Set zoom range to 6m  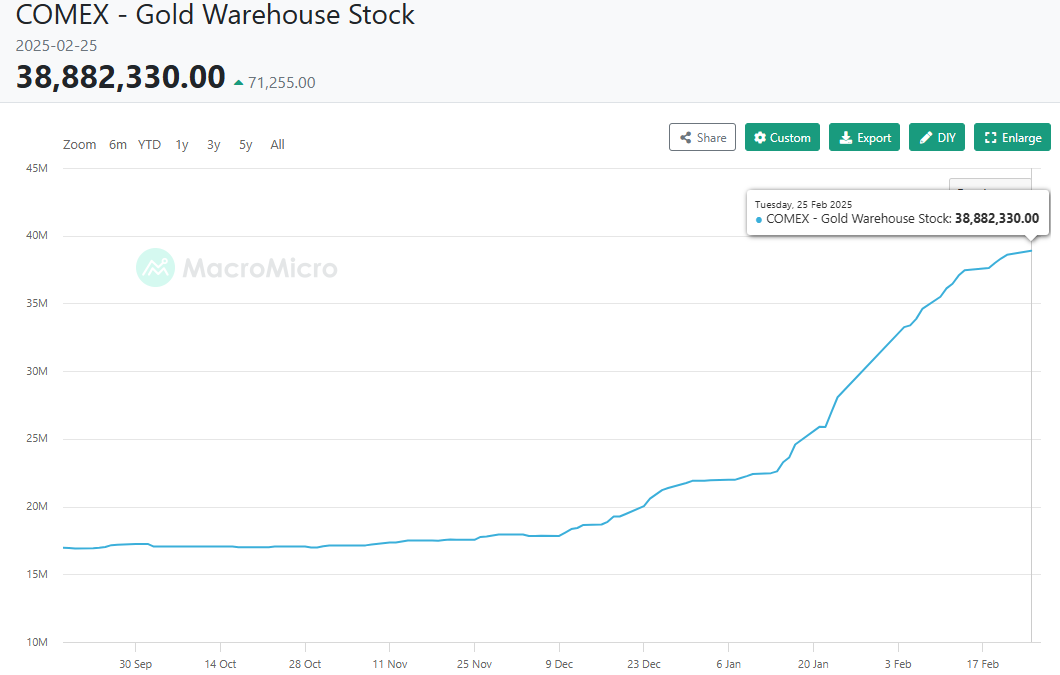click(118, 145)
